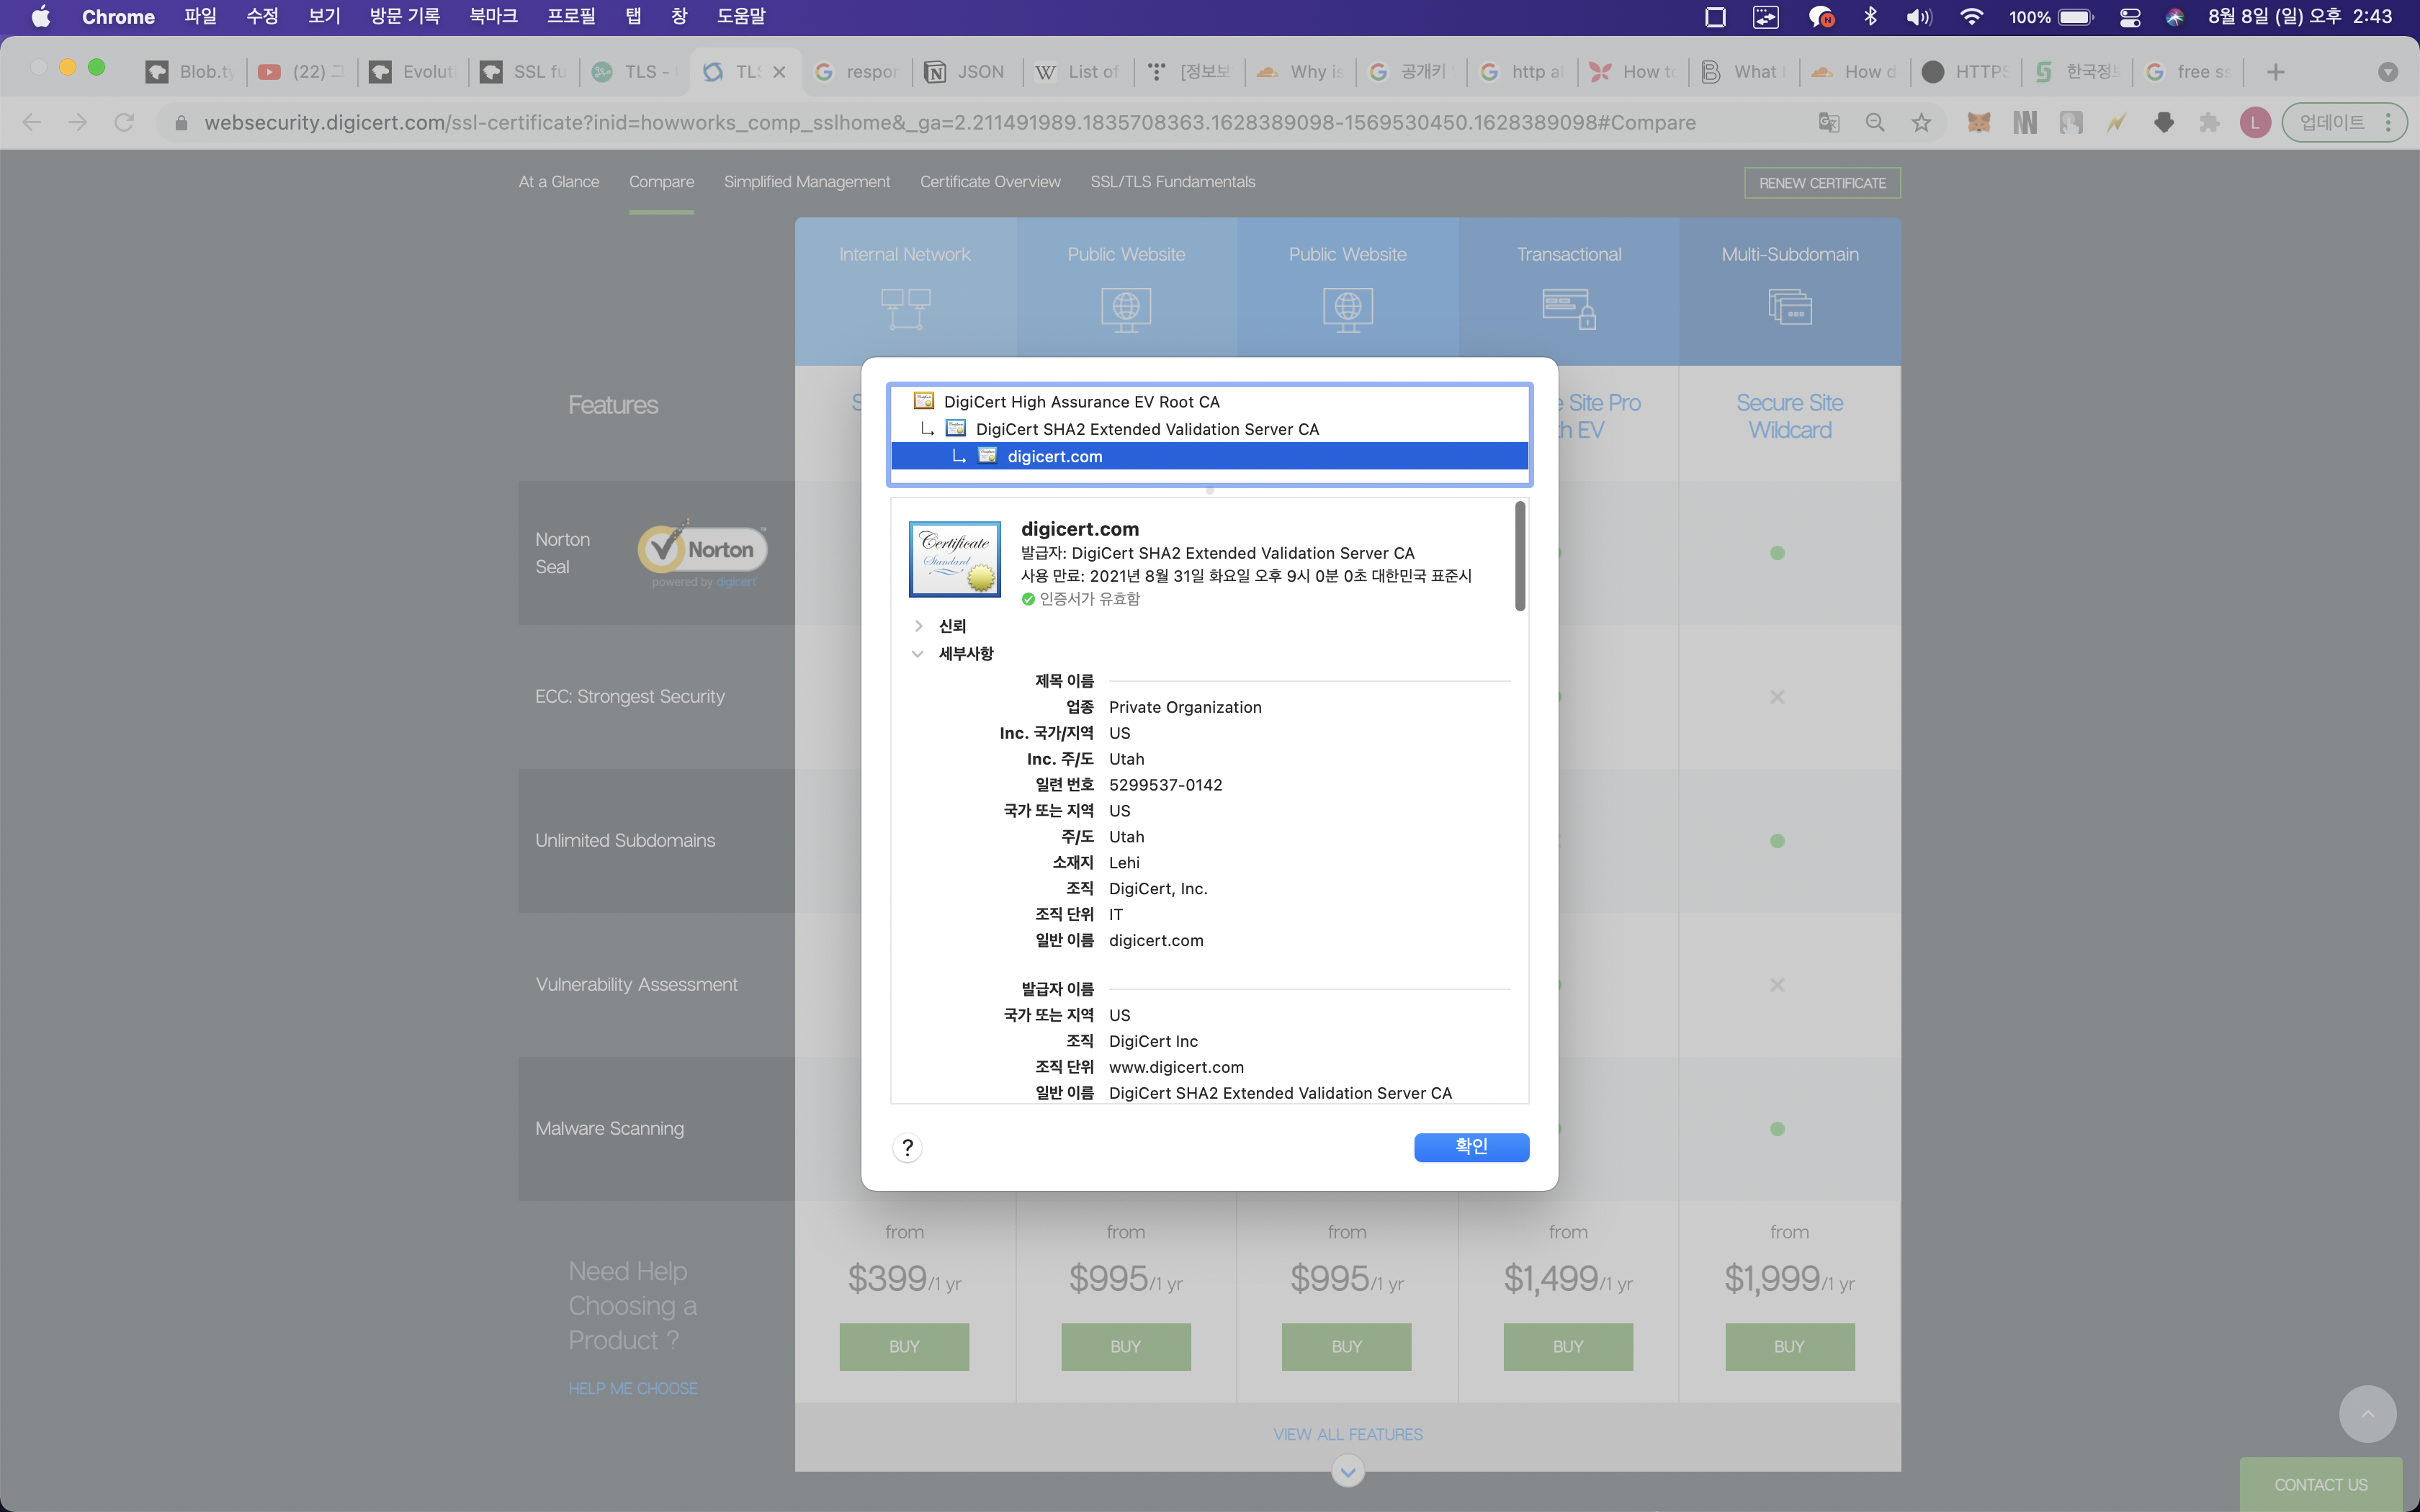This screenshot has height=1512, width=2420.
Task: Open the MetaMask fox extension
Action: point(1978,123)
